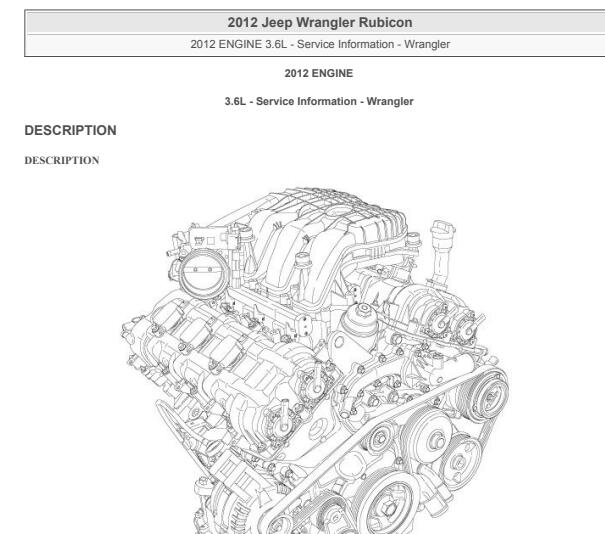Click the 3.6L engine line drawing
605x534 pixels.
point(315,360)
